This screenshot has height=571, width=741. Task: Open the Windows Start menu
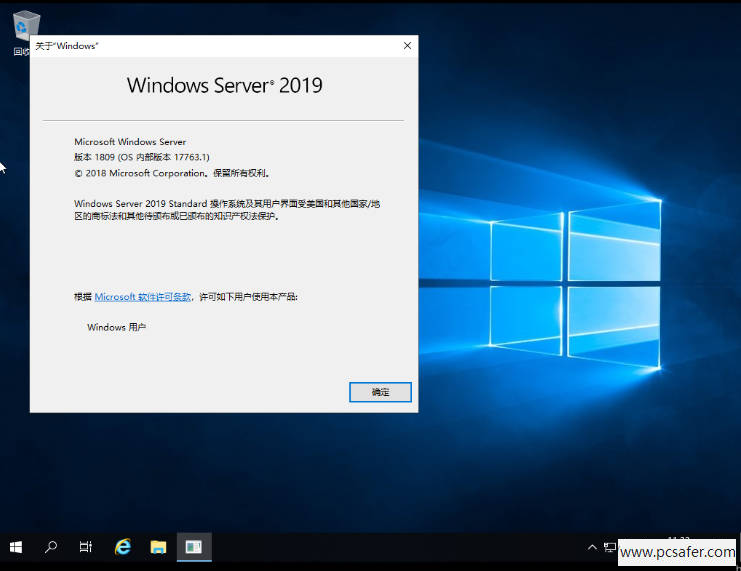click(16, 547)
